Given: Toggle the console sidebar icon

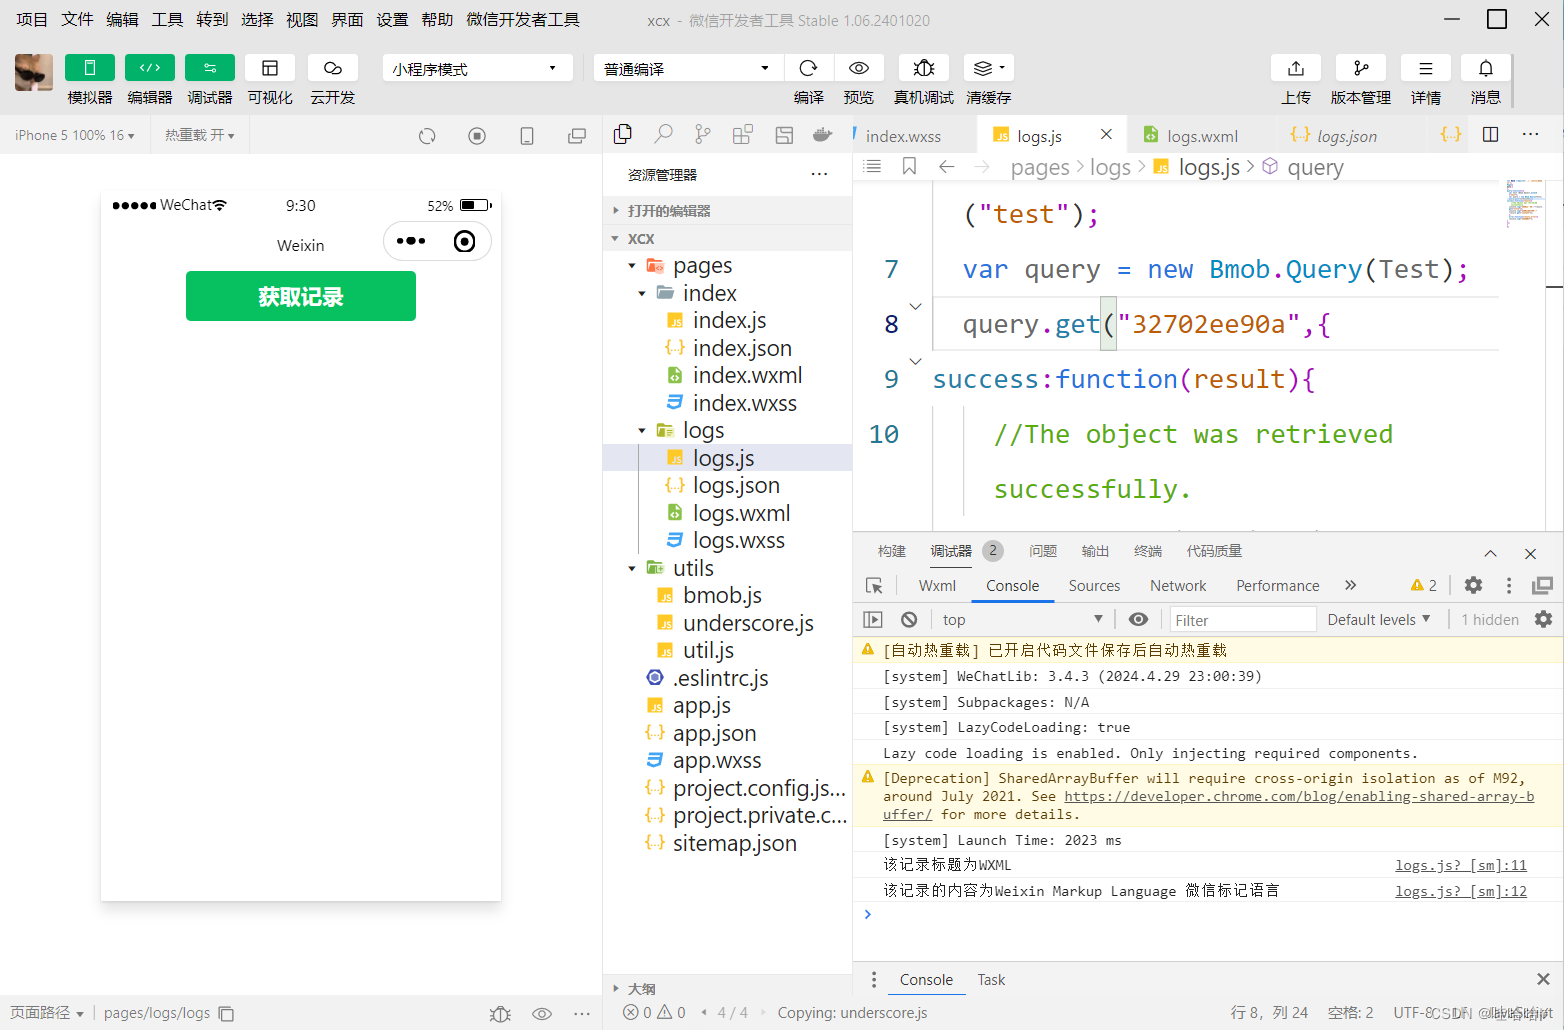Looking at the screenshot, I should pyautogui.click(x=873, y=619).
